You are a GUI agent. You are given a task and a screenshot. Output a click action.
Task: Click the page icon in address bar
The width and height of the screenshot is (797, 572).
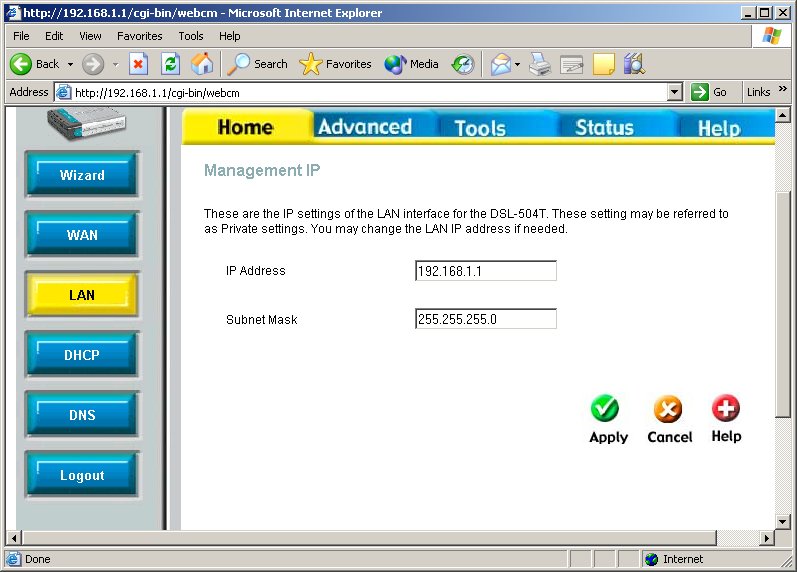[63, 93]
